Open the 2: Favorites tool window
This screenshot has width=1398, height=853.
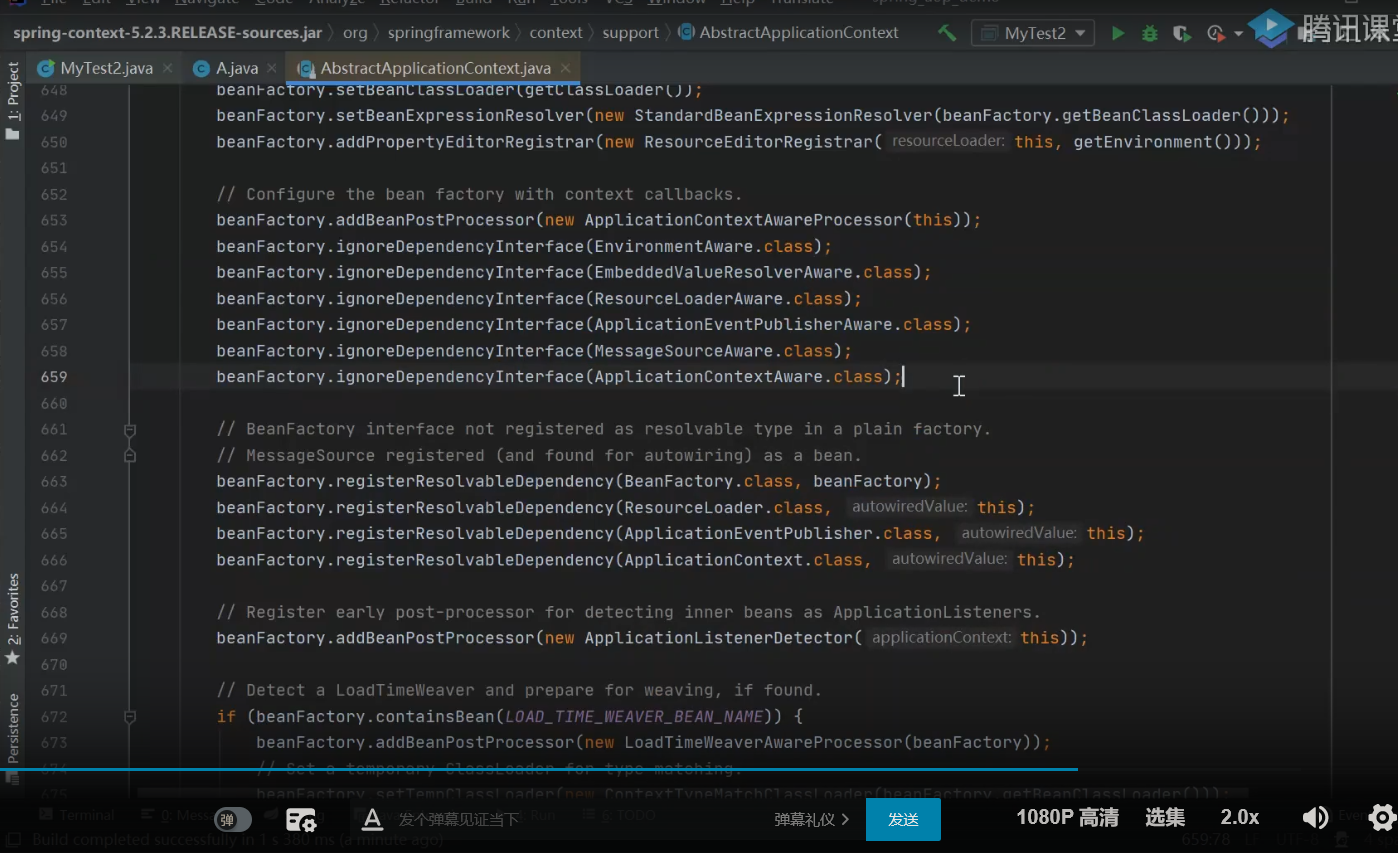point(13,618)
